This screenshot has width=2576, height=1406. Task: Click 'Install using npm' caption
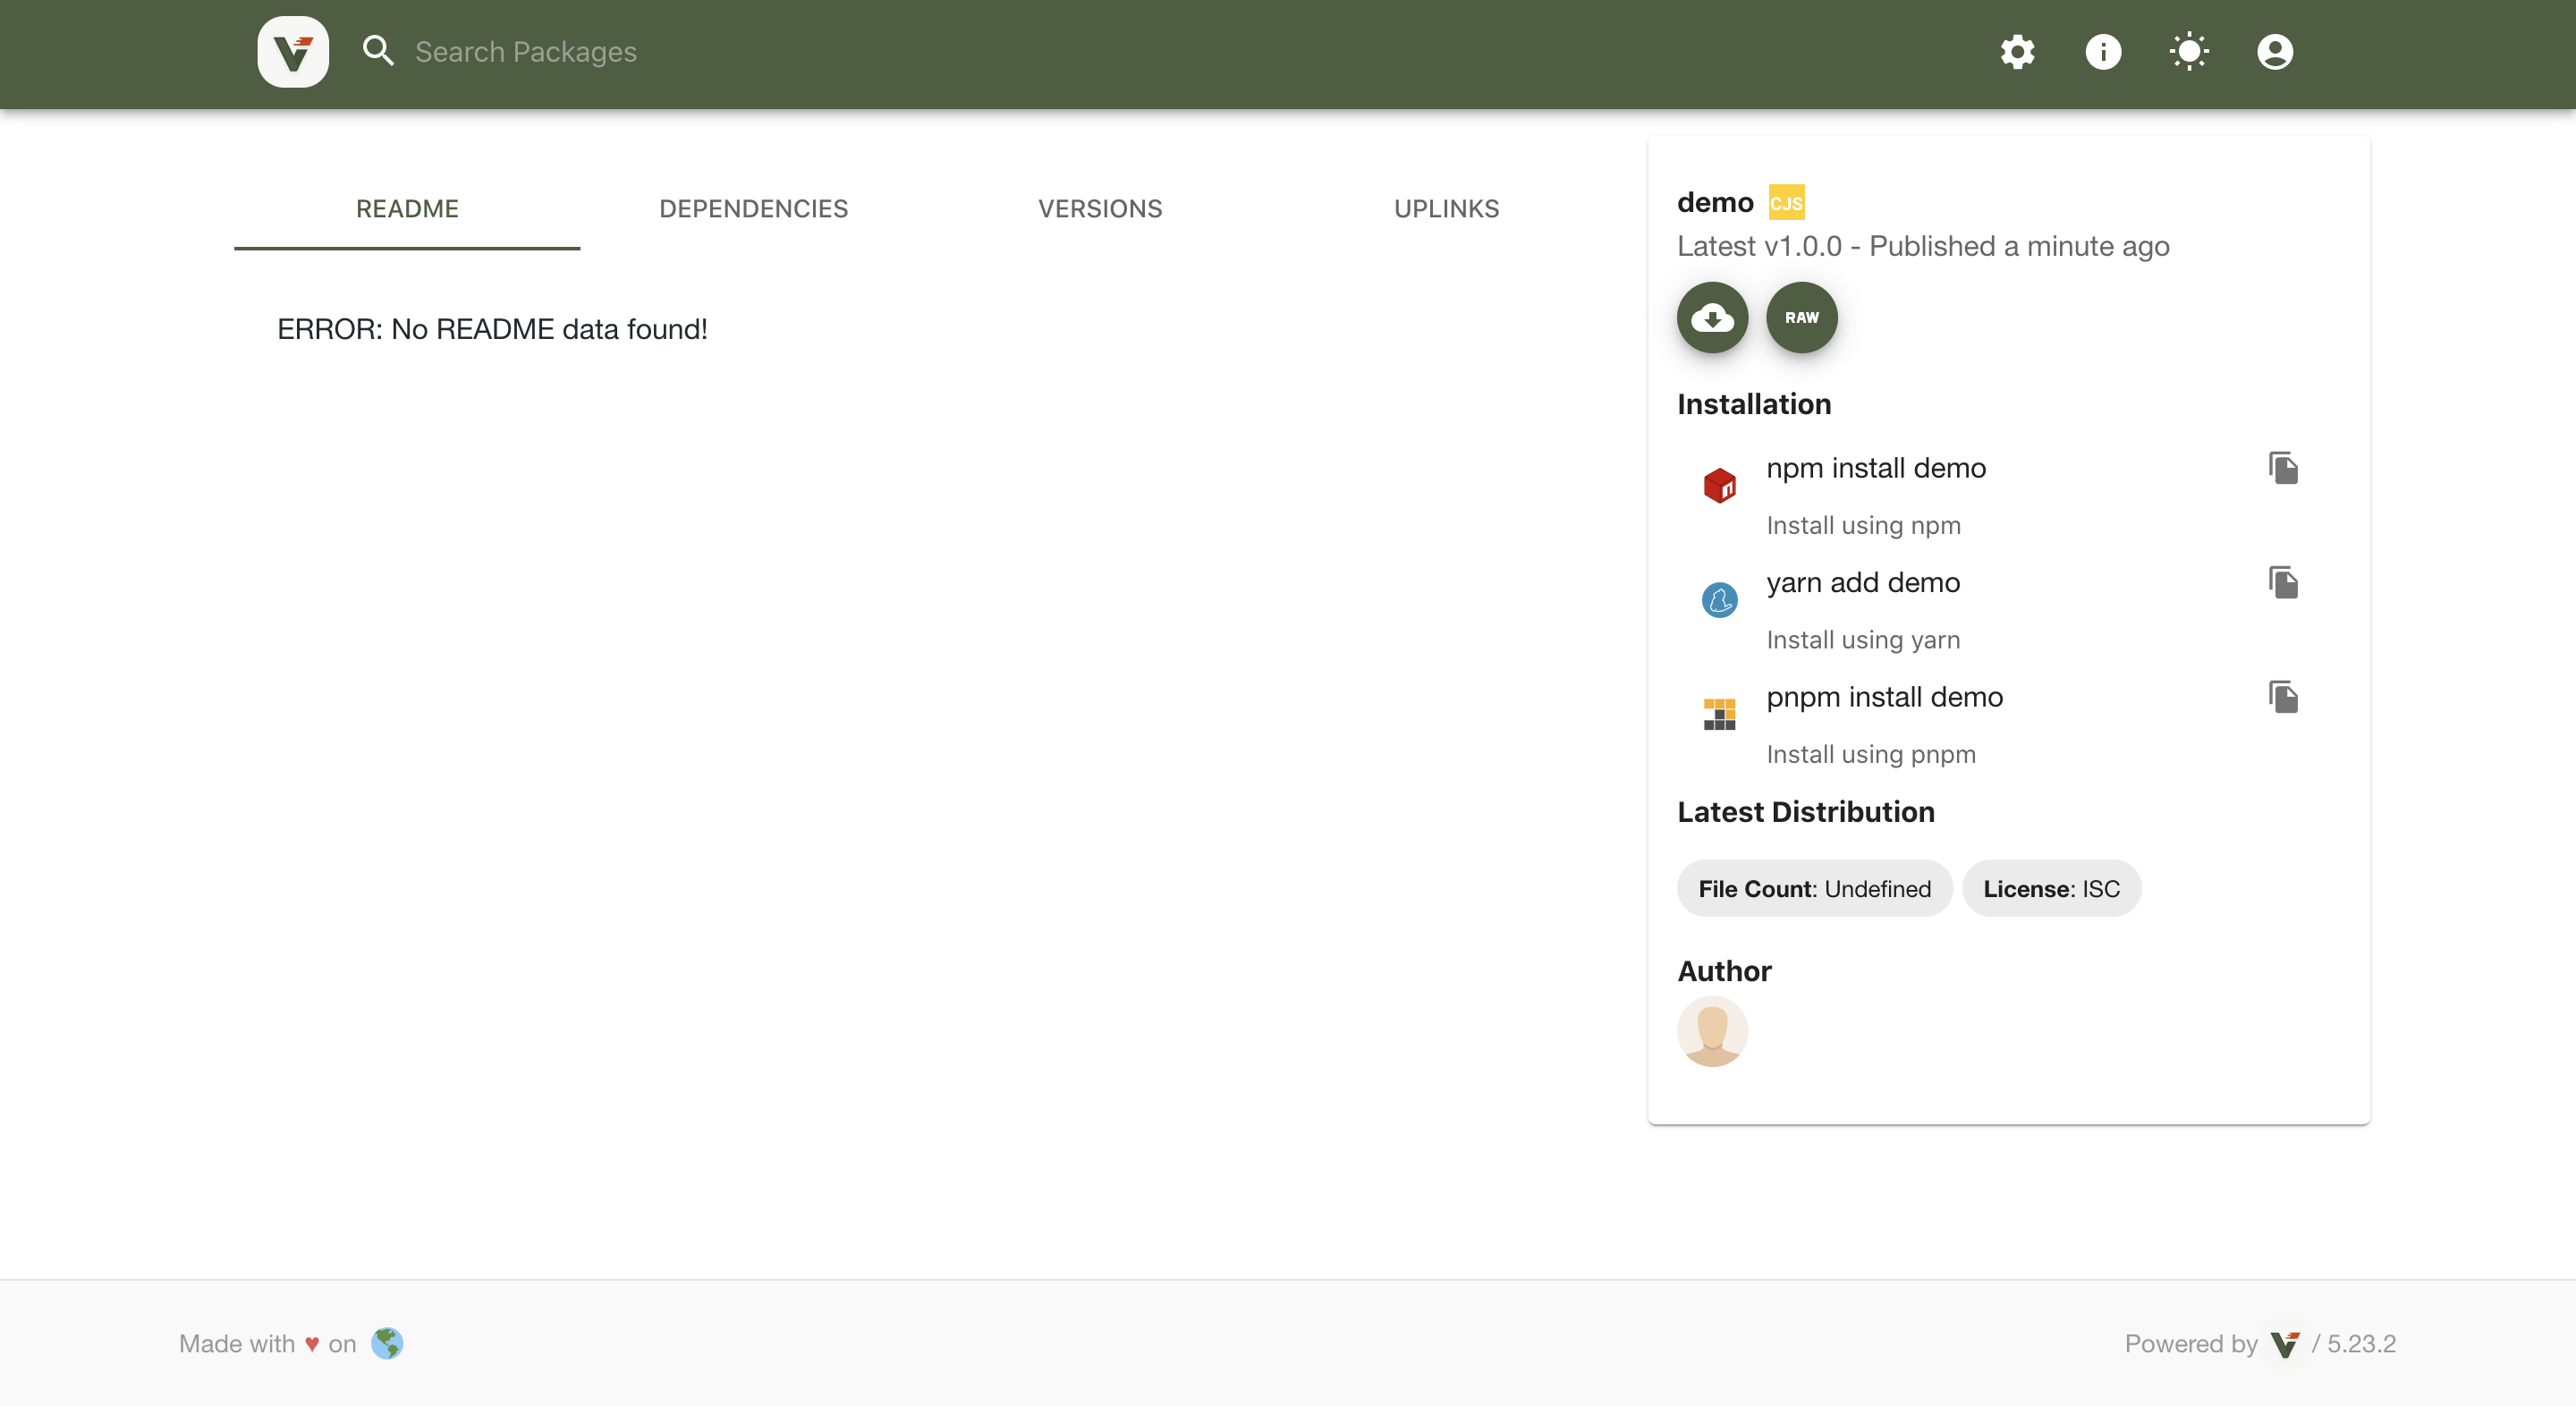tap(1863, 525)
